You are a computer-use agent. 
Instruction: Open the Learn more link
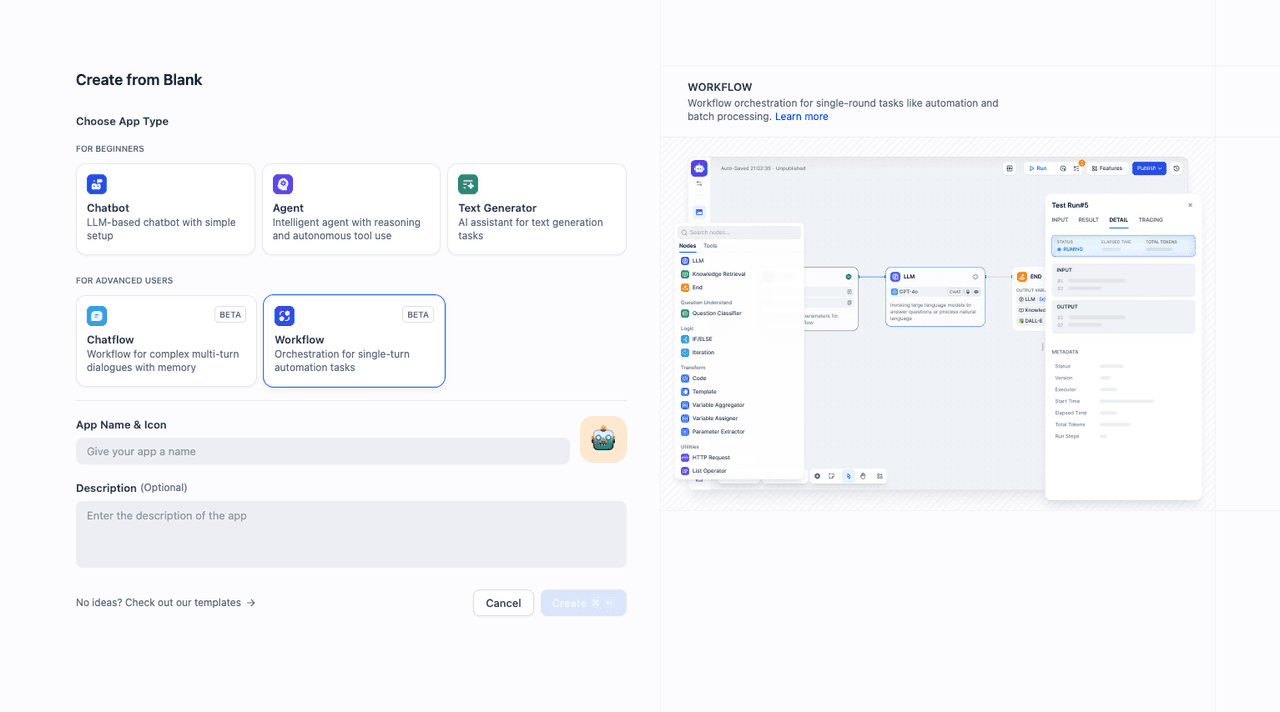click(801, 117)
